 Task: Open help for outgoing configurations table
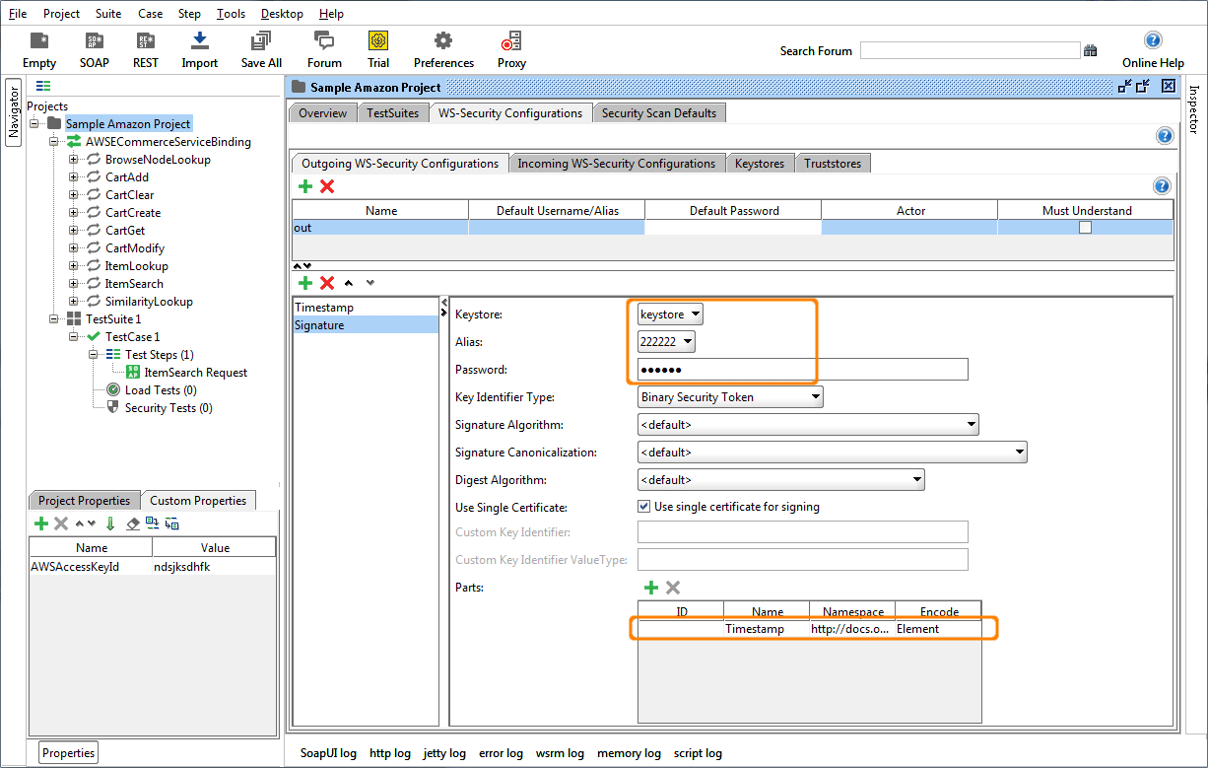pyautogui.click(x=1161, y=186)
